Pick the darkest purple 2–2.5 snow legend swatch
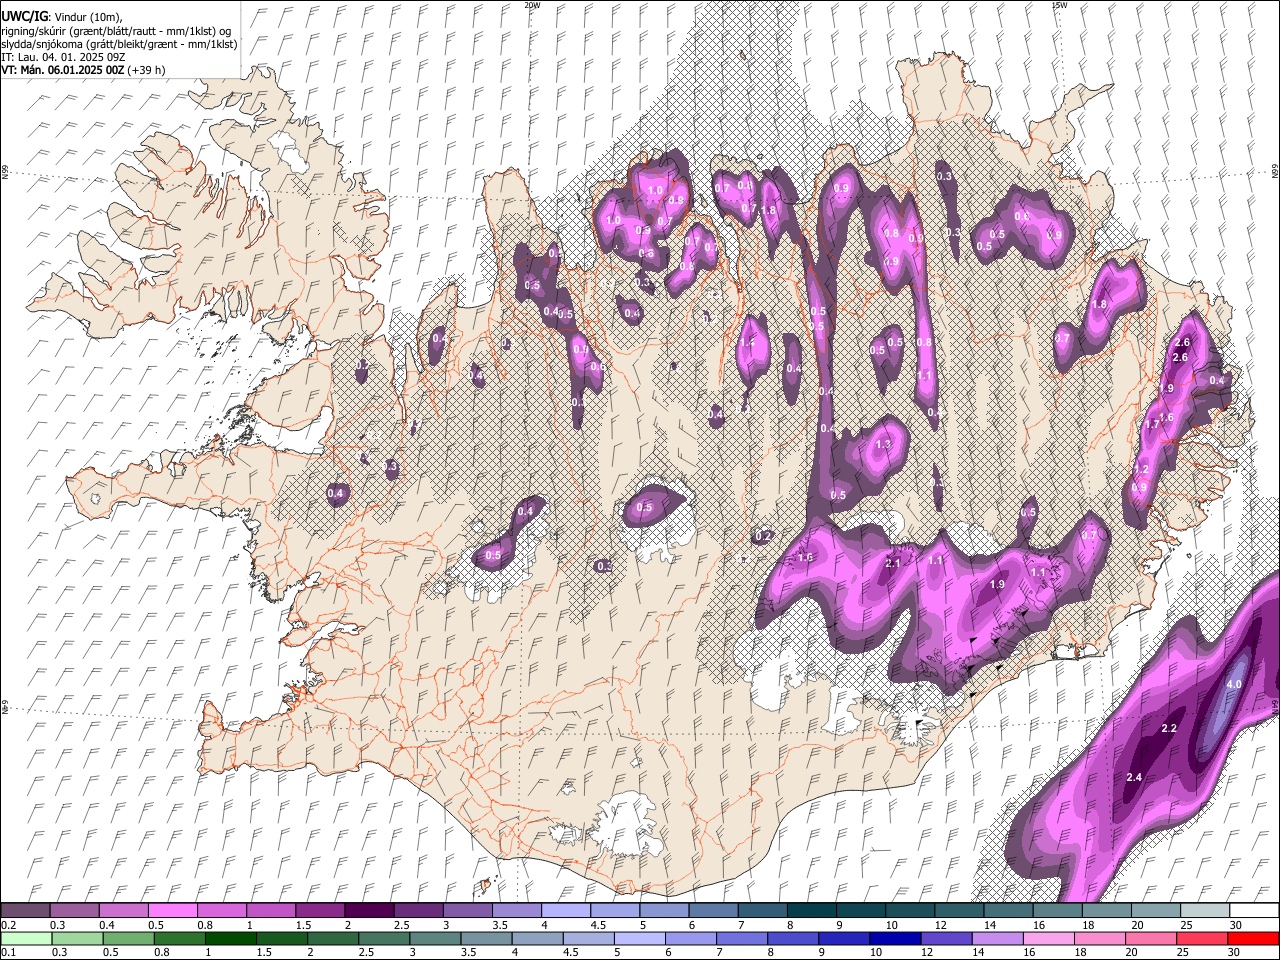This screenshot has width=1280, height=960. [x=369, y=911]
